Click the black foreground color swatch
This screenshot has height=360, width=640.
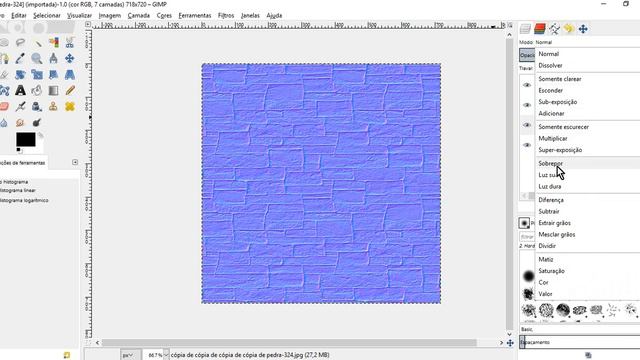tap(25, 139)
